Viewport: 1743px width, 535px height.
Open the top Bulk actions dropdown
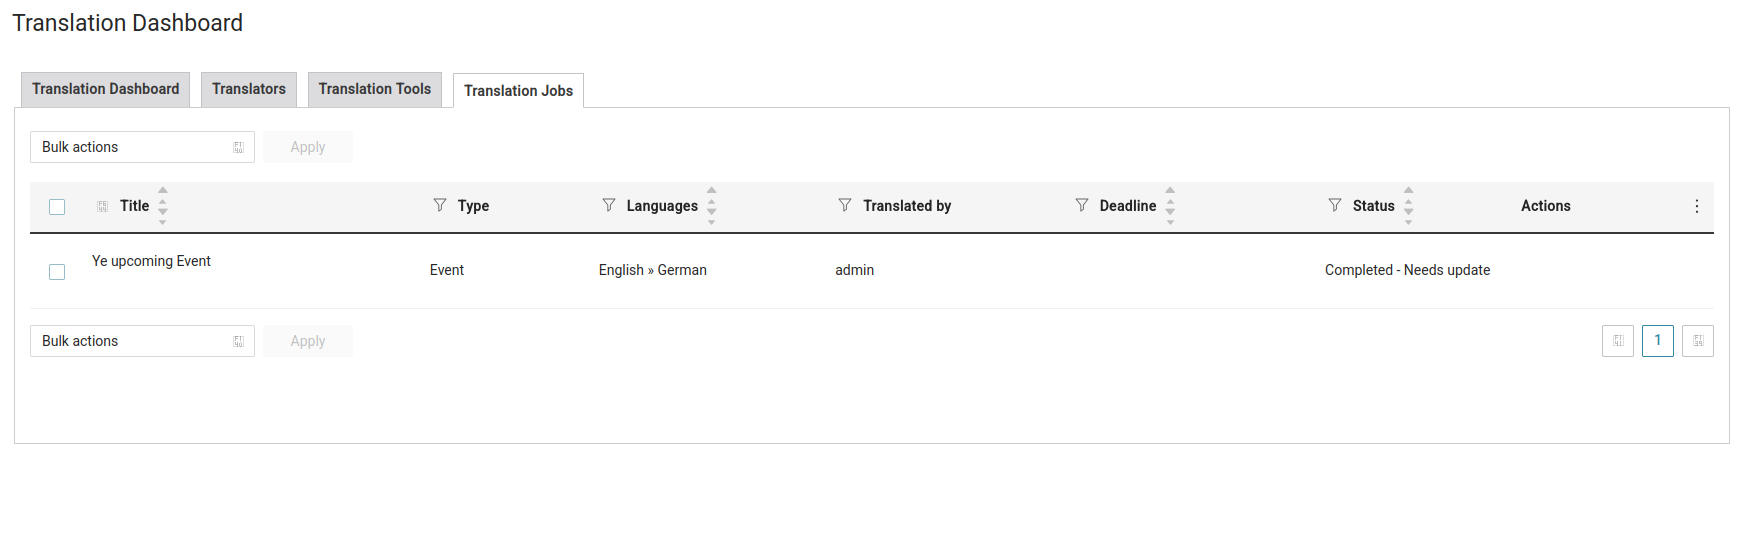coord(142,147)
